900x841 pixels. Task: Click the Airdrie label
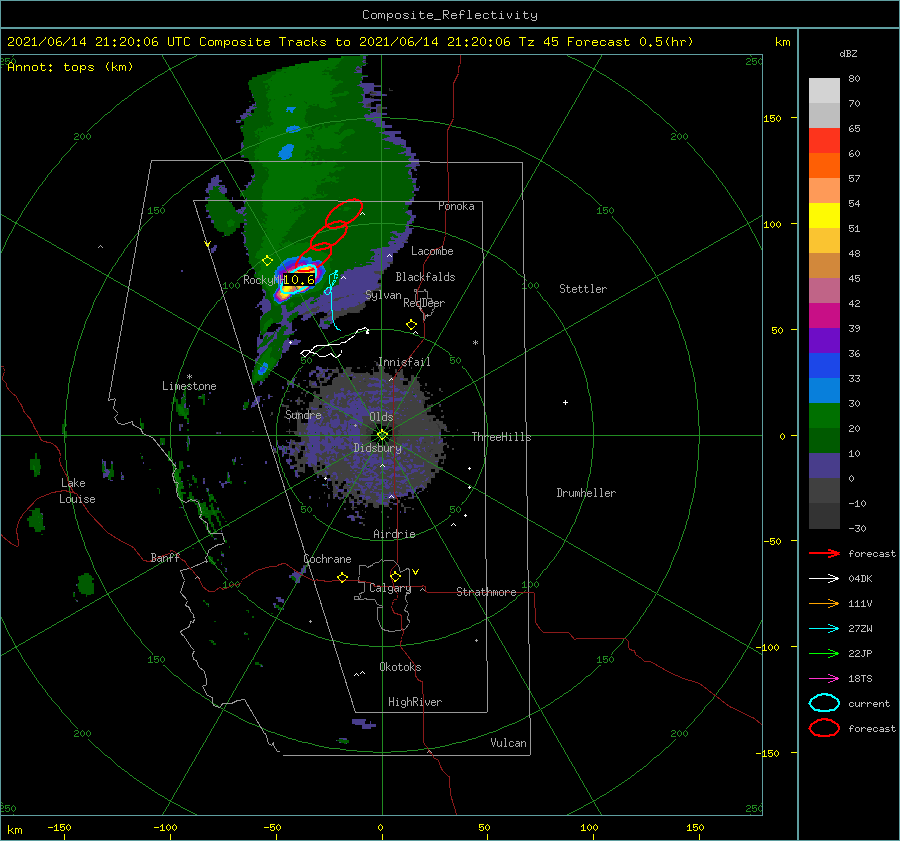click(x=394, y=534)
